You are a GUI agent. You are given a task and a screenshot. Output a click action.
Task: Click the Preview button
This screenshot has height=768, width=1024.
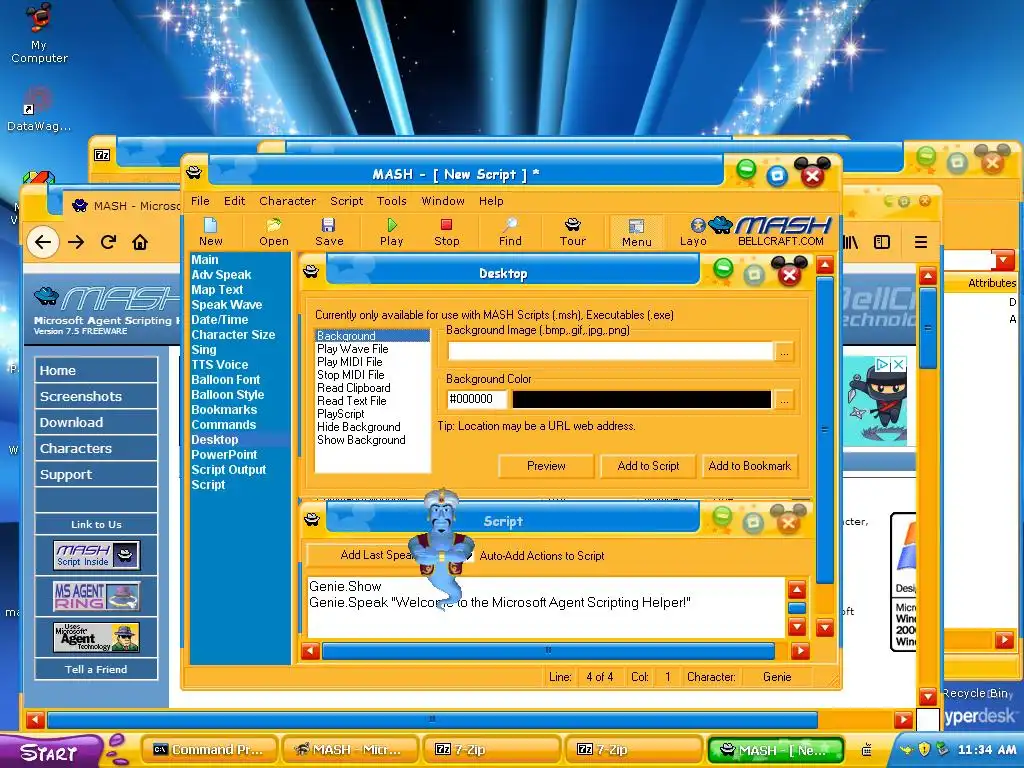pos(546,466)
